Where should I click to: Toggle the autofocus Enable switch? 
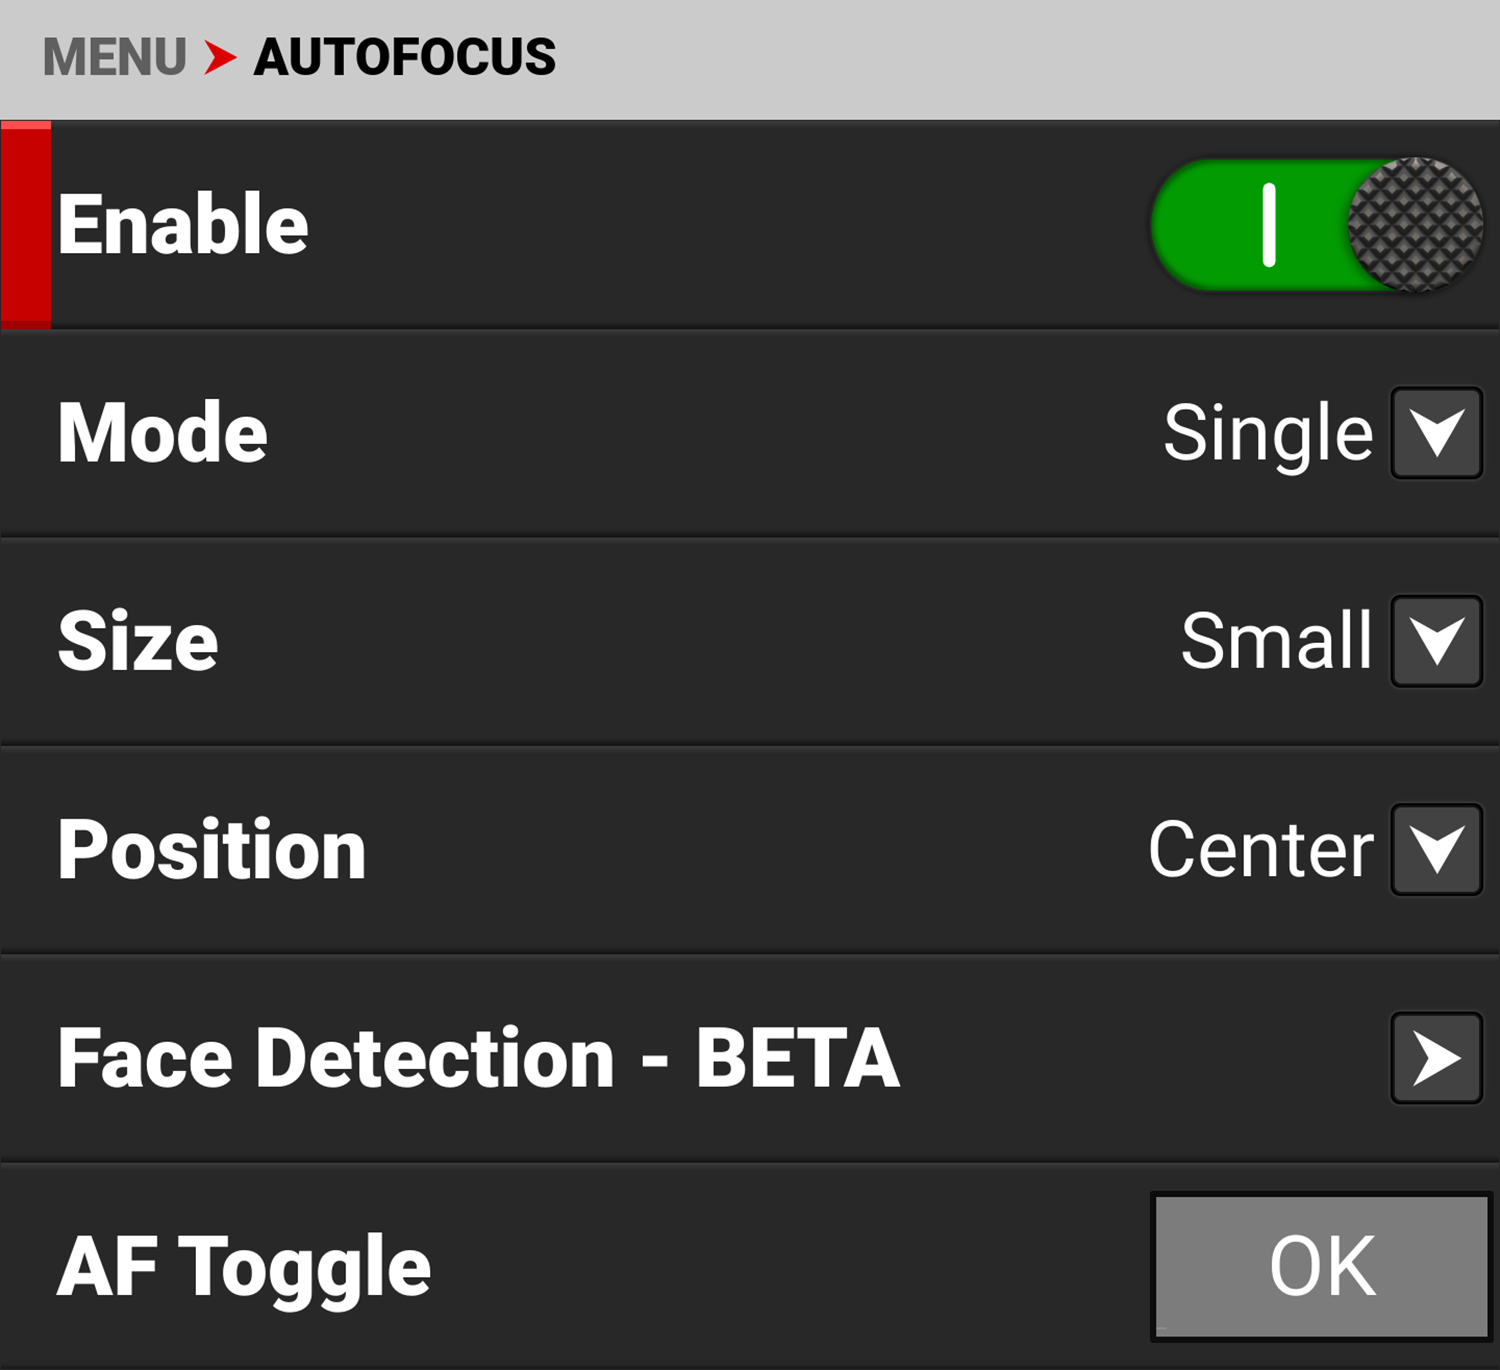(x=1317, y=225)
